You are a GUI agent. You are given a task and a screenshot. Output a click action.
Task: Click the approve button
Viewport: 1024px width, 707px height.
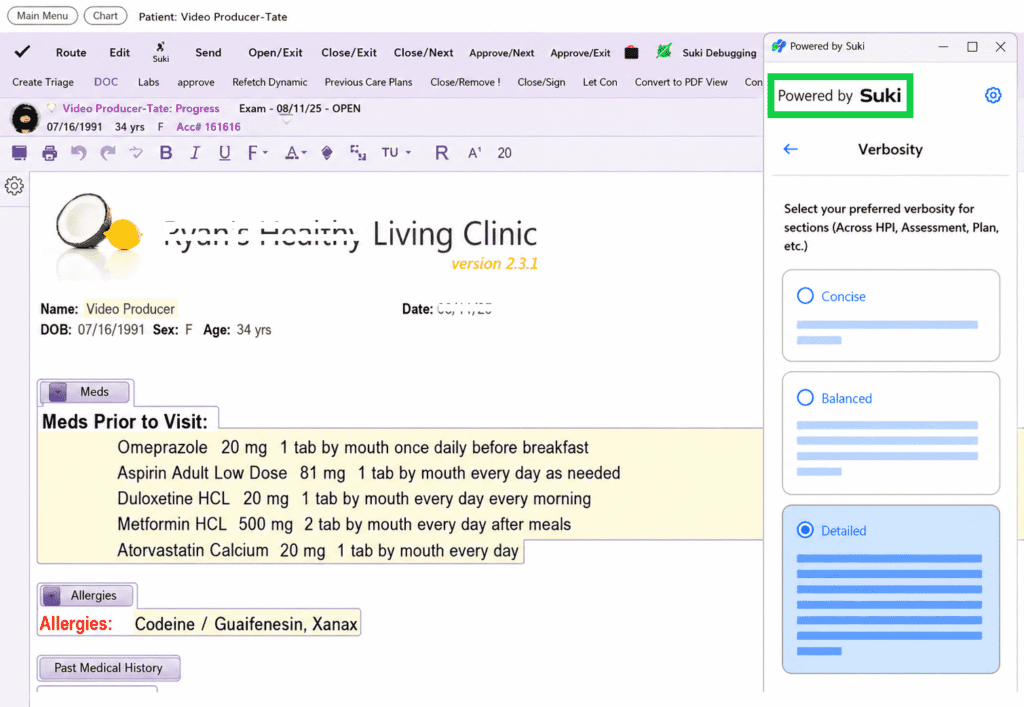pyautogui.click(x=196, y=82)
